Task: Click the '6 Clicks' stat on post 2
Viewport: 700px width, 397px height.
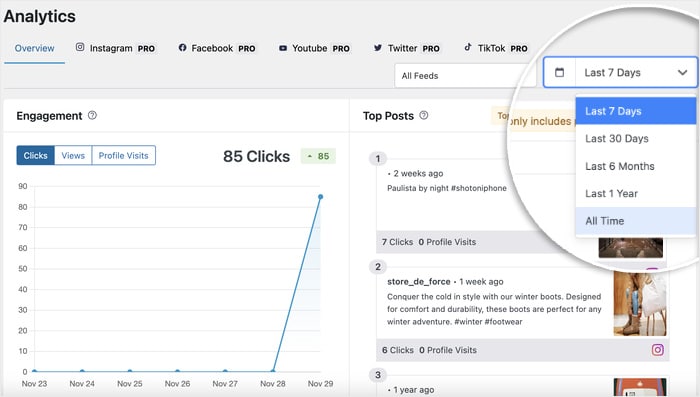Action: tap(398, 350)
